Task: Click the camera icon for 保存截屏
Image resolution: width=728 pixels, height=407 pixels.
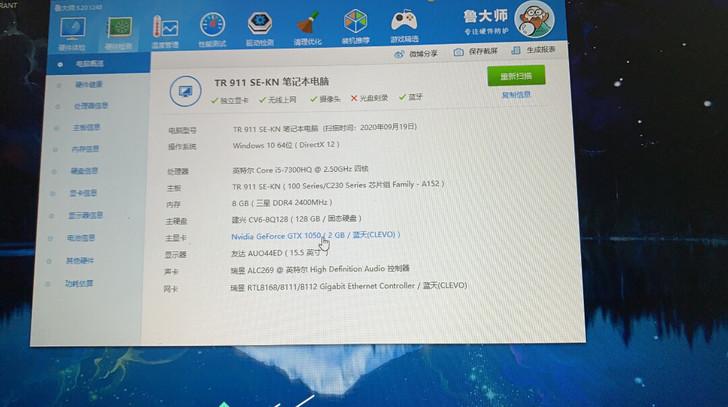Action: (458, 52)
